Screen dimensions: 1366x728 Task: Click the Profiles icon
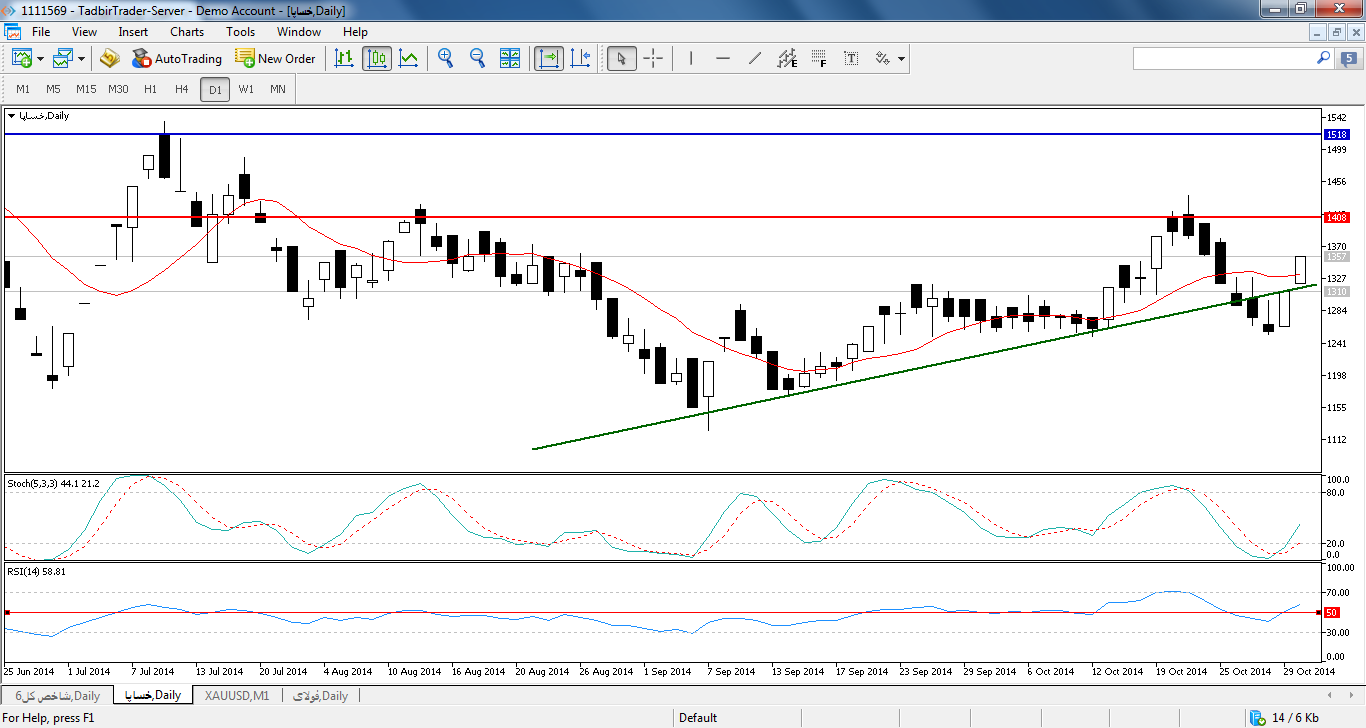(x=63, y=58)
